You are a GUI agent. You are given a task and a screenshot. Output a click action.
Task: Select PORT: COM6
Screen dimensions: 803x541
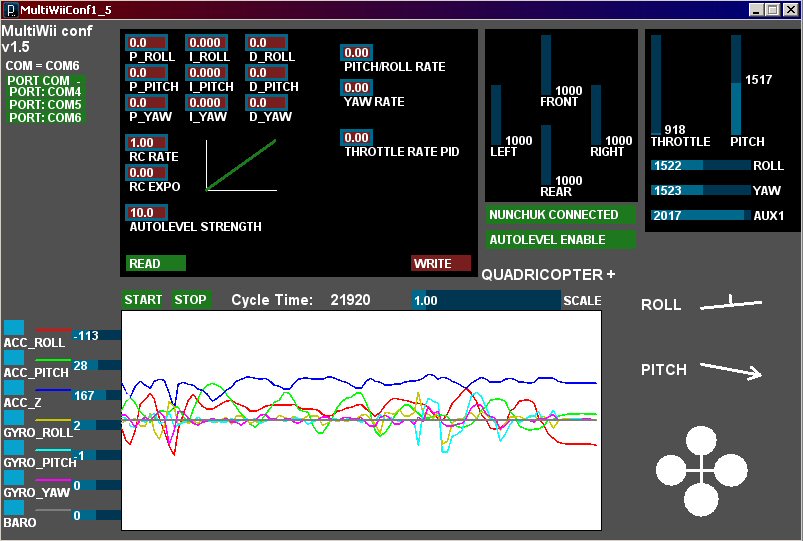[45, 117]
